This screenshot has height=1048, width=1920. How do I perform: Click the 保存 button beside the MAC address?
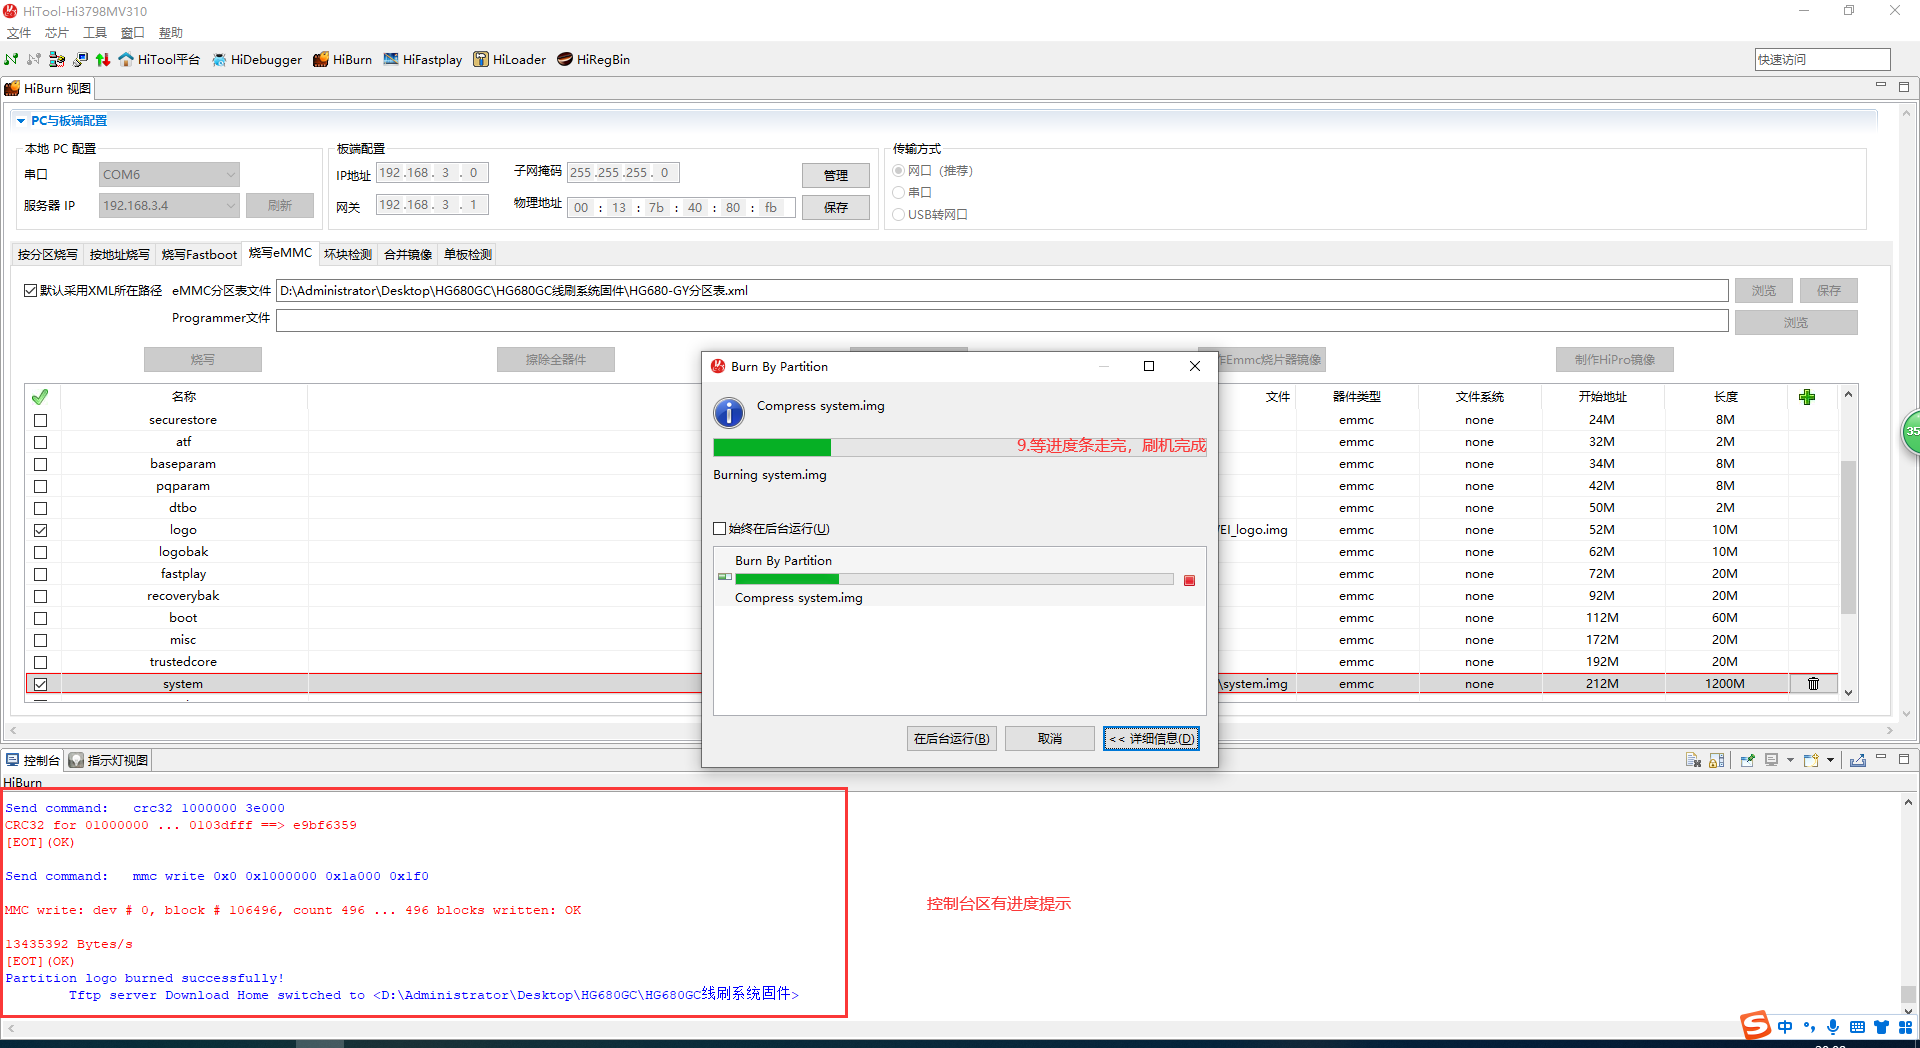[836, 208]
